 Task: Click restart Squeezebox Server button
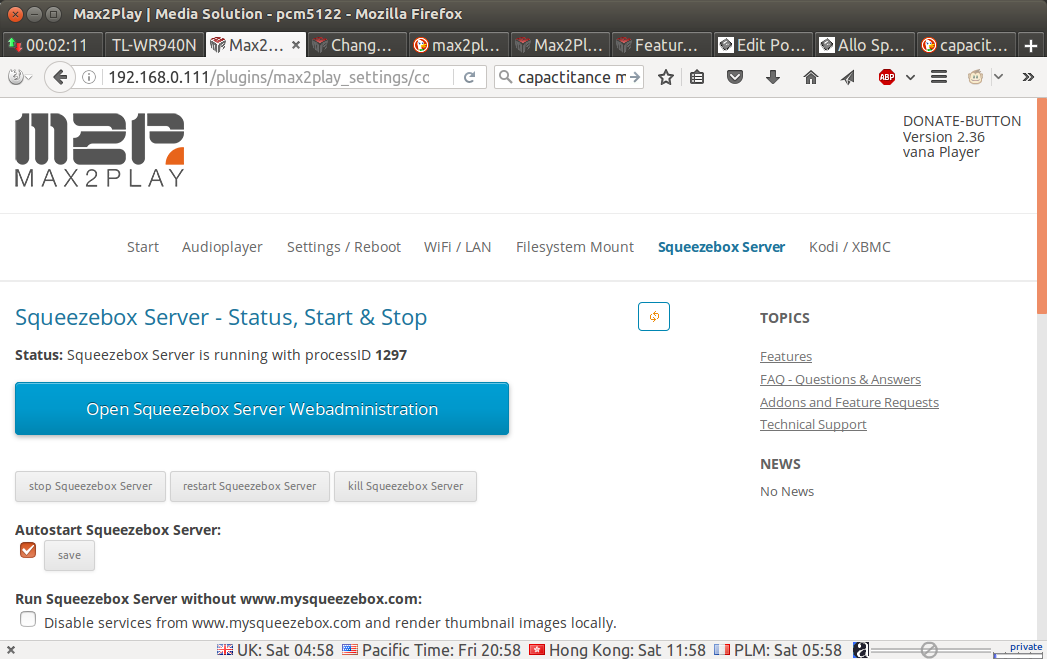click(250, 486)
